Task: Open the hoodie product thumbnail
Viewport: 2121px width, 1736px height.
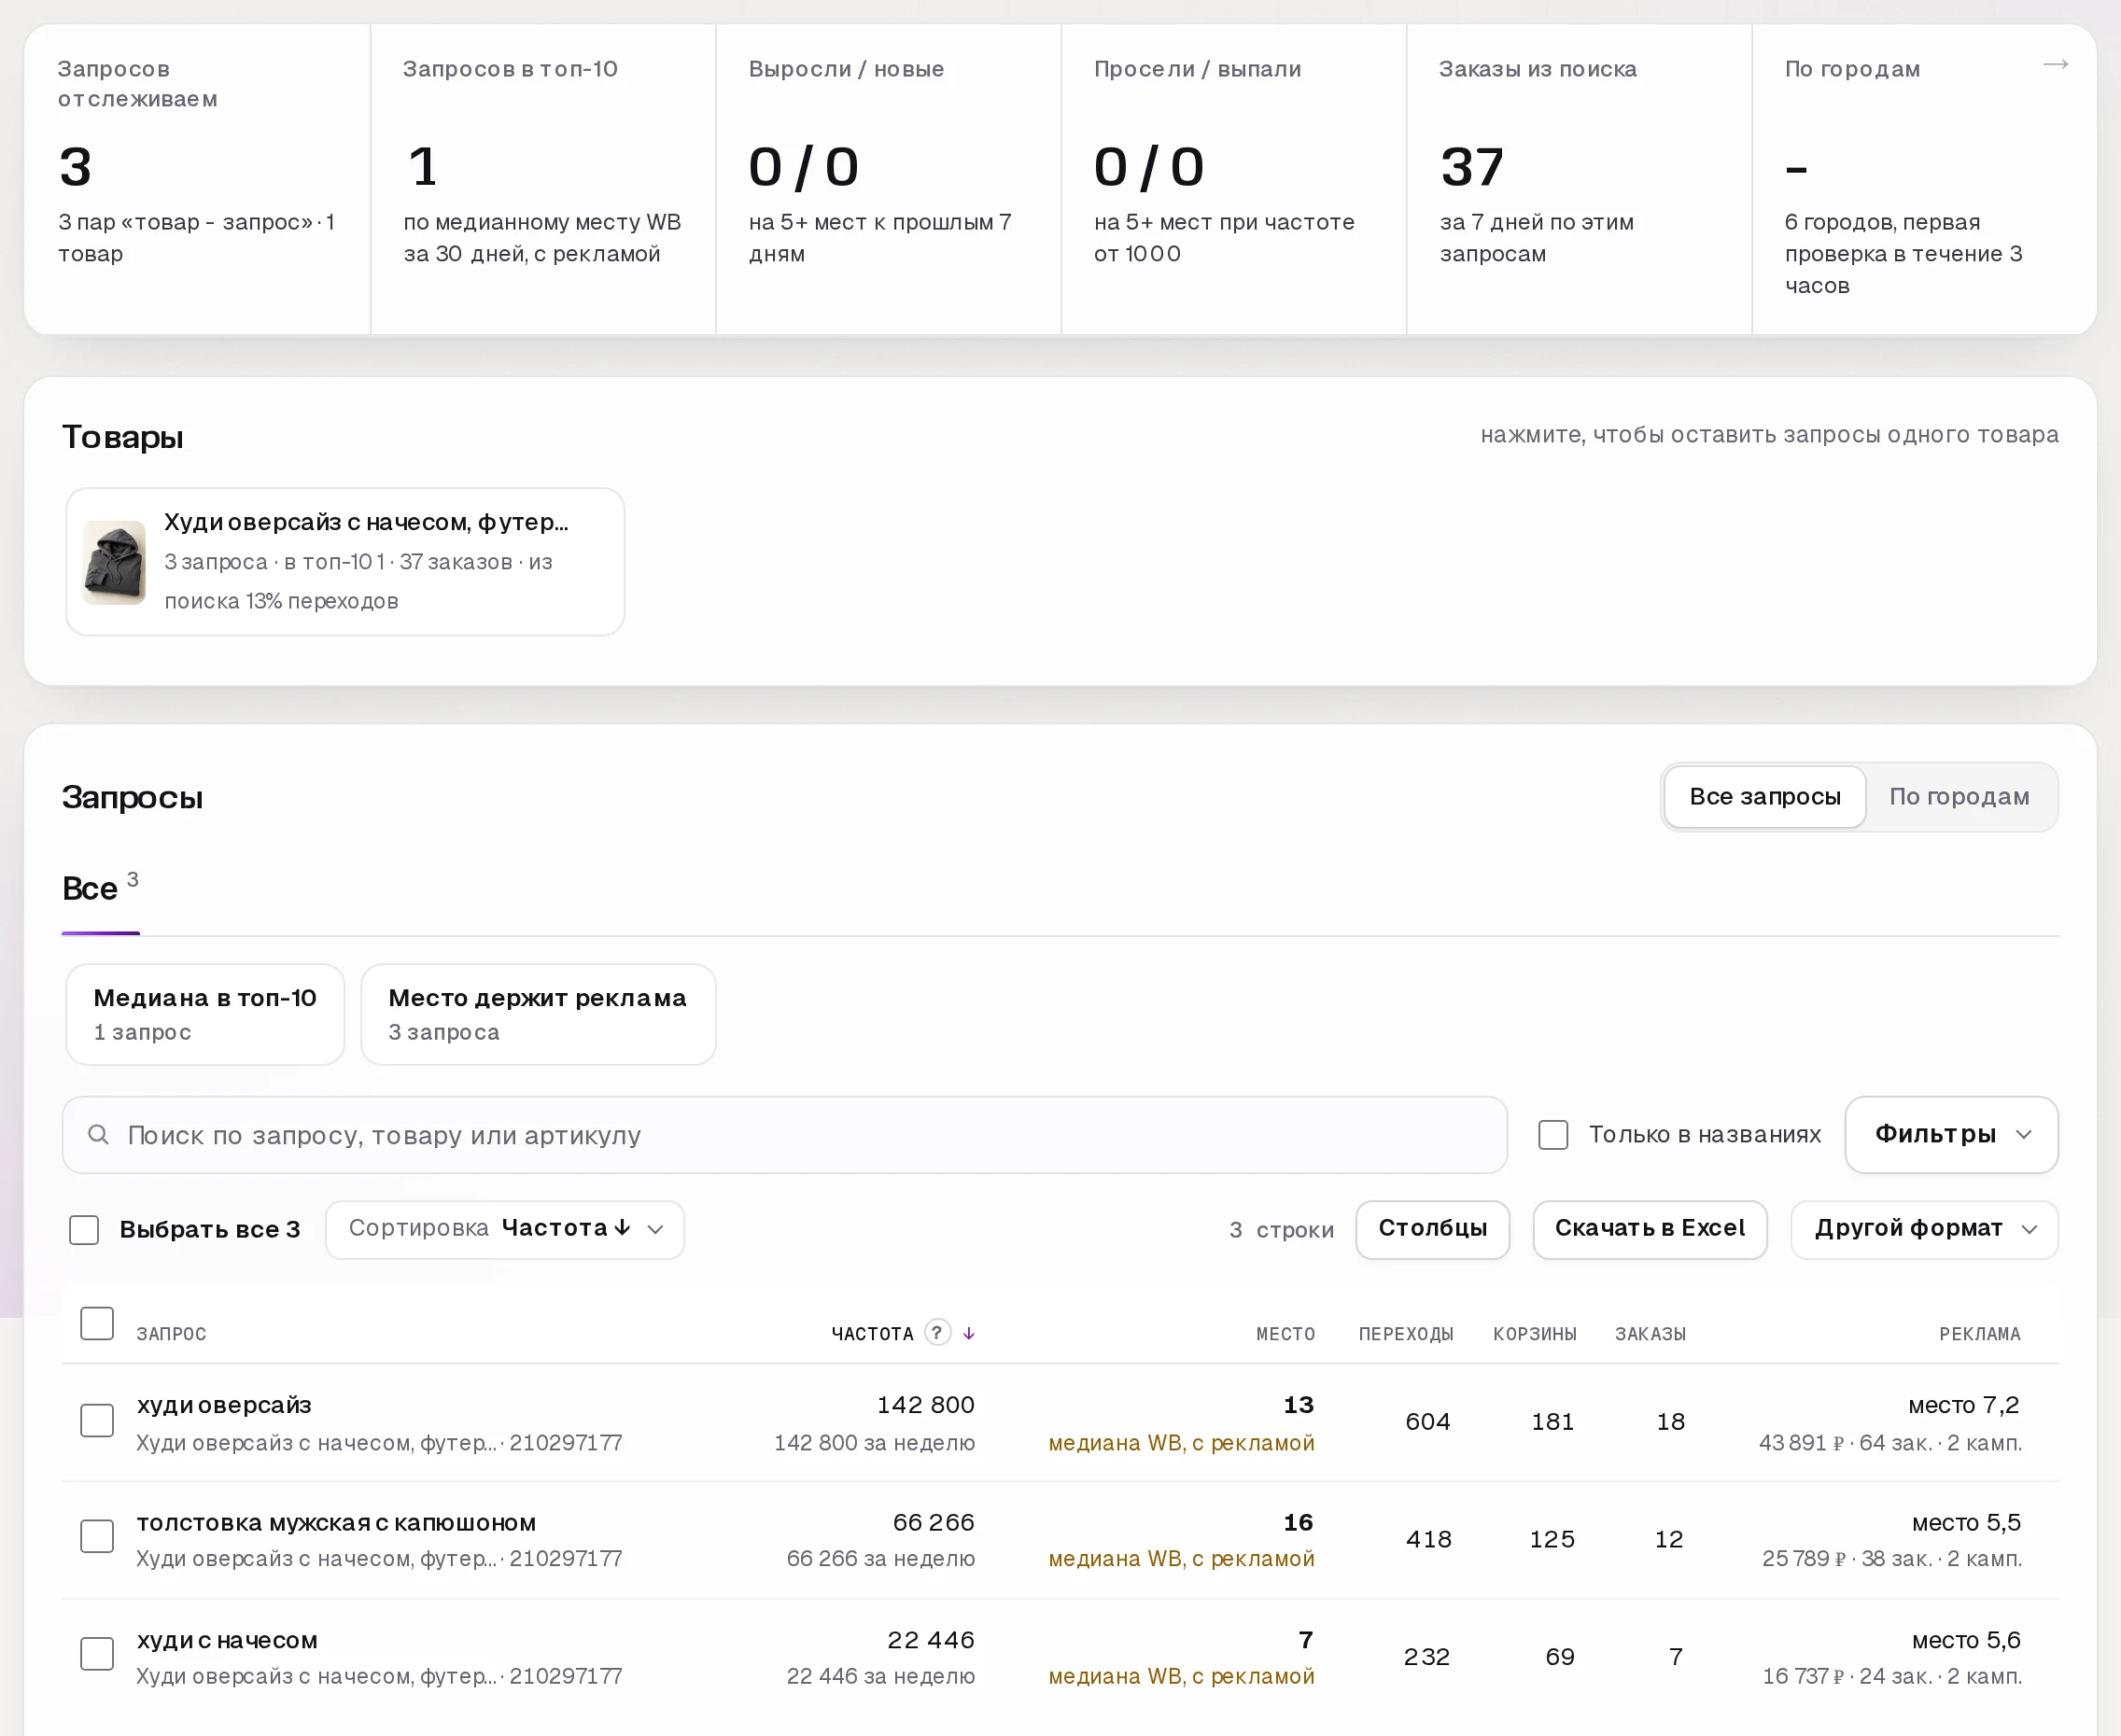Action: pos(114,562)
